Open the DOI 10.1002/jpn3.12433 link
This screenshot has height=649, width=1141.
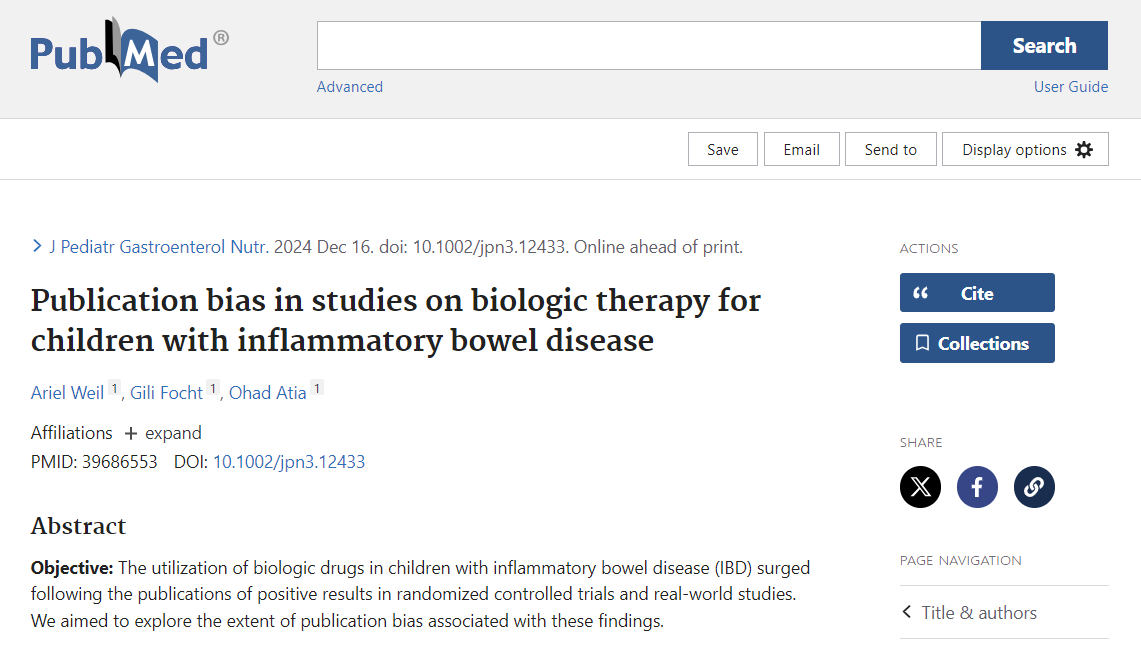[x=289, y=462]
